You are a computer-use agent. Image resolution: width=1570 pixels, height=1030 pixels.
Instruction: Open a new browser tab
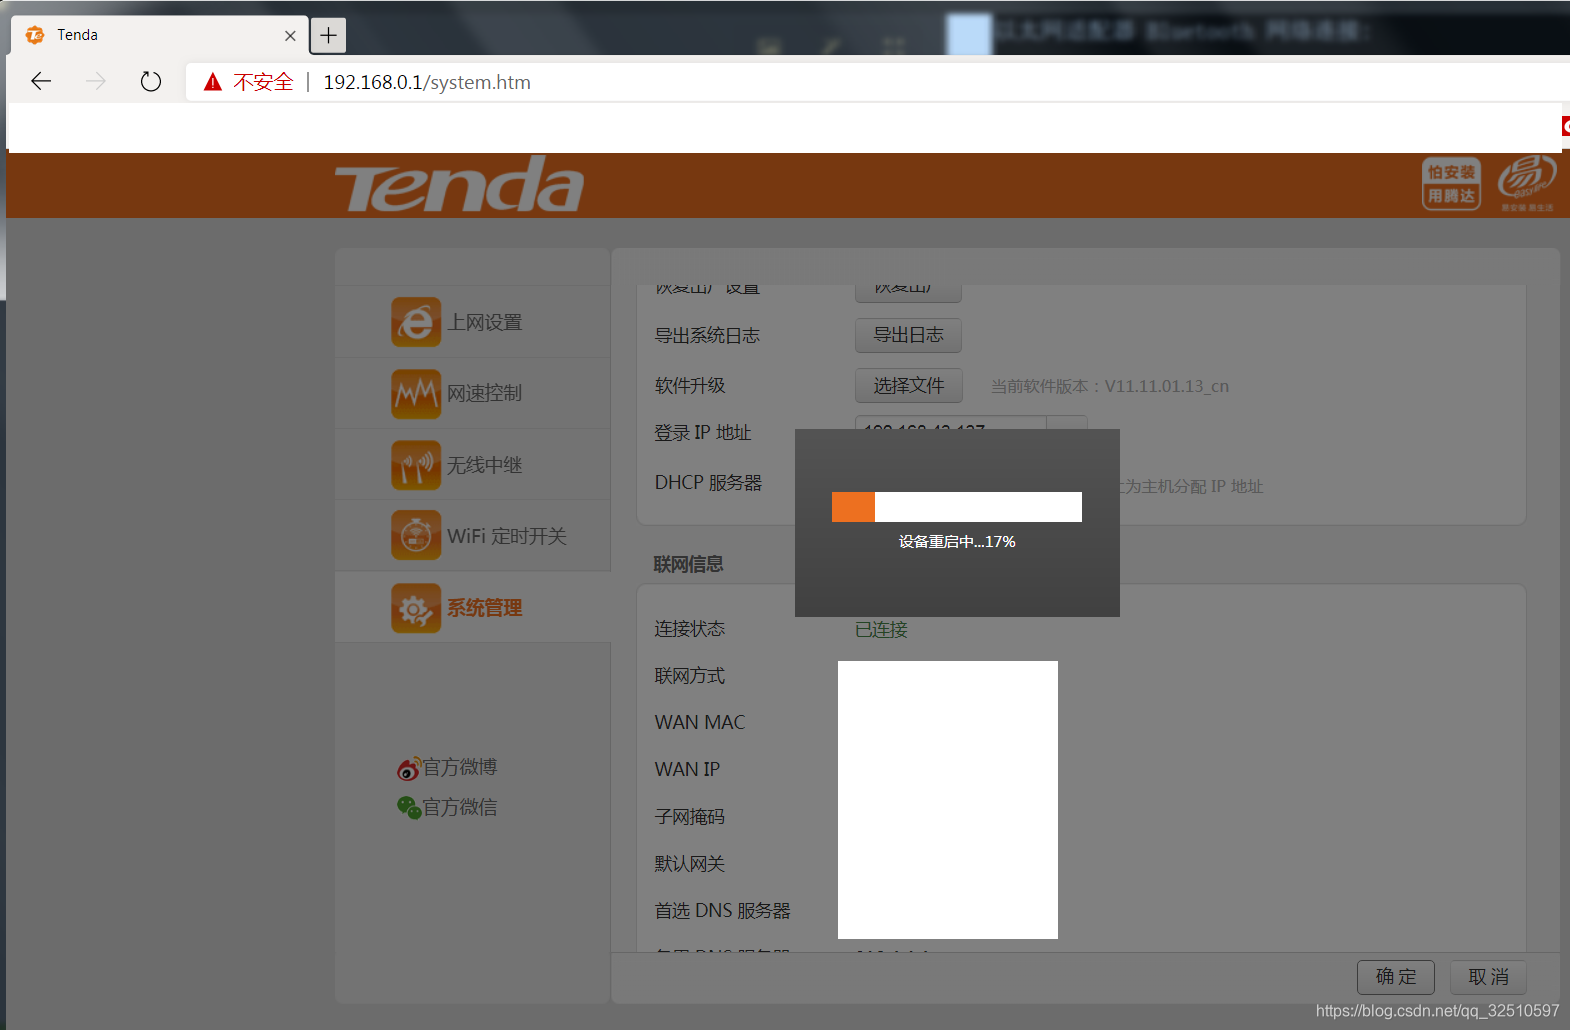point(328,35)
